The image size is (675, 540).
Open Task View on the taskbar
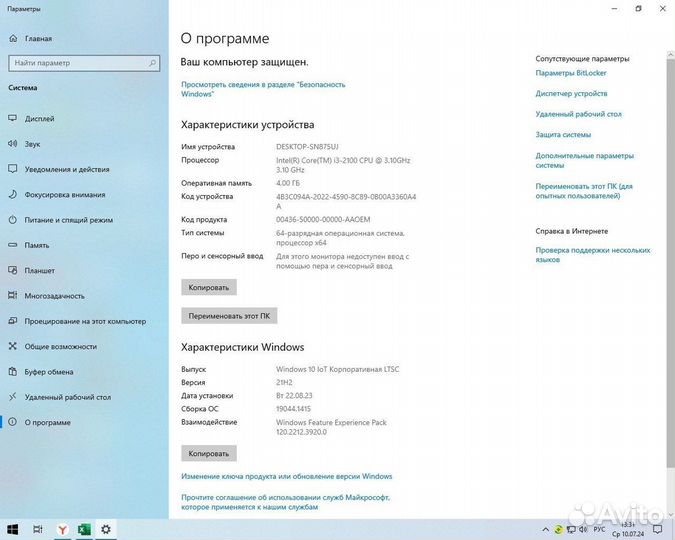tap(38, 530)
